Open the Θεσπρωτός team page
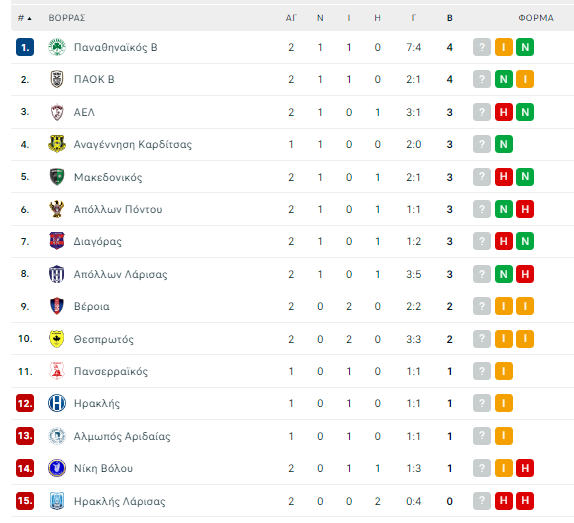 coord(104,339)
